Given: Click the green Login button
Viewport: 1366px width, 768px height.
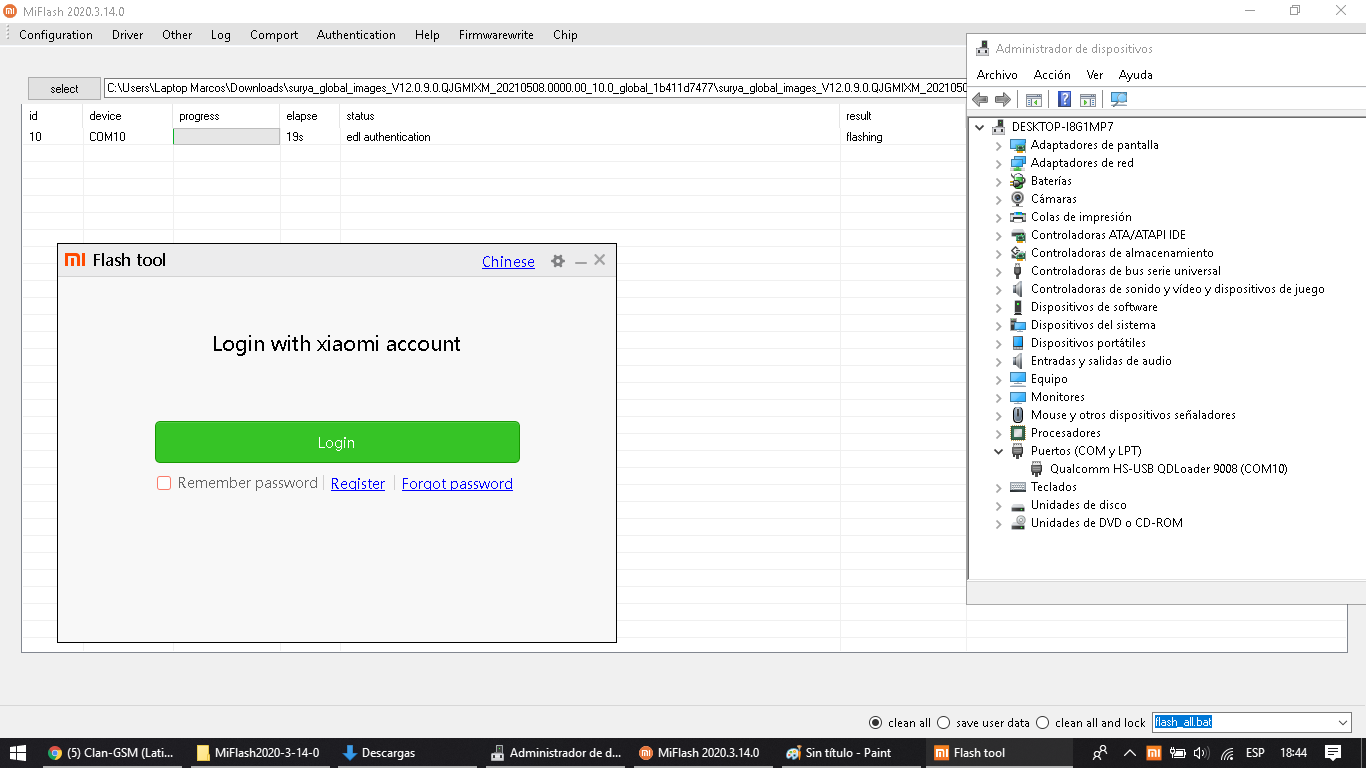Looking at the screenshot, I should pyautogui.click(x=337, y=442).
